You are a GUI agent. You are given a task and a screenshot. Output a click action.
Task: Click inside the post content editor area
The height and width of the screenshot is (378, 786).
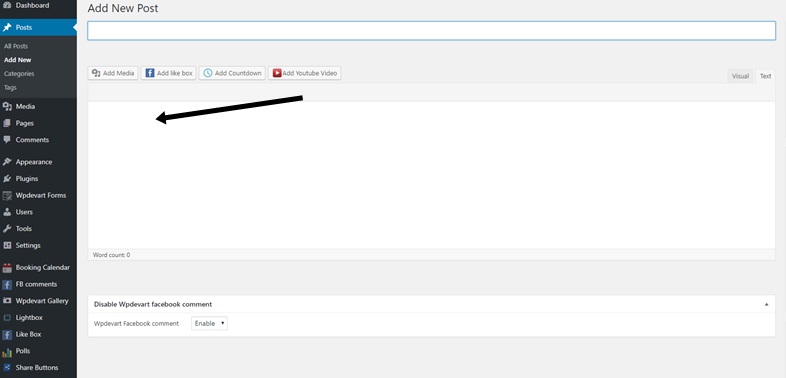click(x=432, y=175)
